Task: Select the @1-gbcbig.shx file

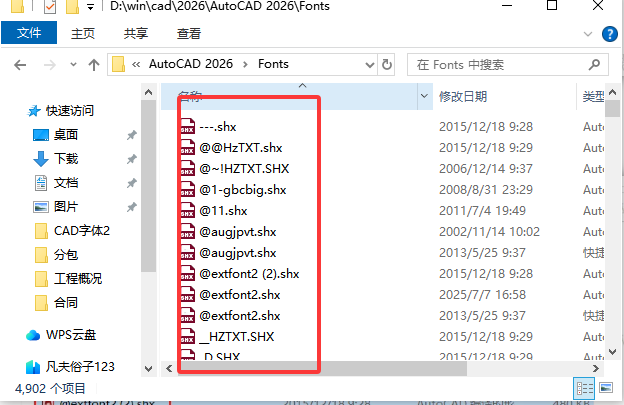Action: [242, 190]
